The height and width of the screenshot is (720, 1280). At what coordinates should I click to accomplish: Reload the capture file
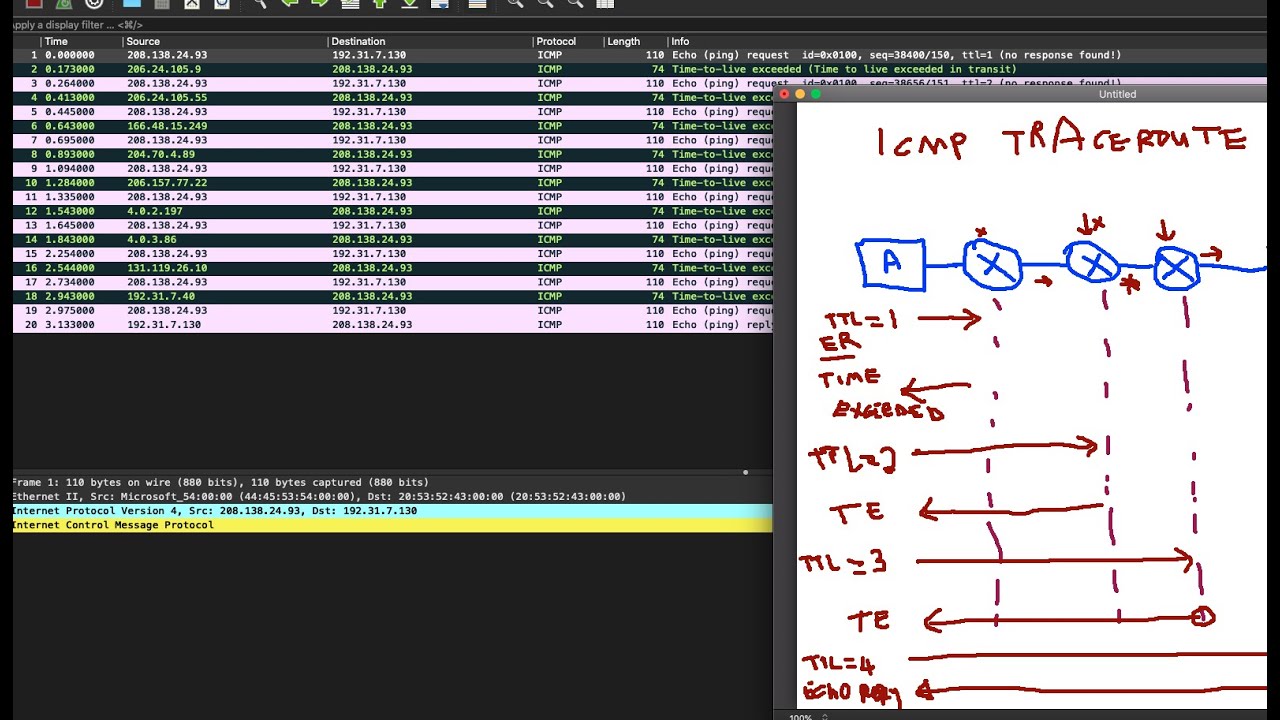[x=222, y=5]
